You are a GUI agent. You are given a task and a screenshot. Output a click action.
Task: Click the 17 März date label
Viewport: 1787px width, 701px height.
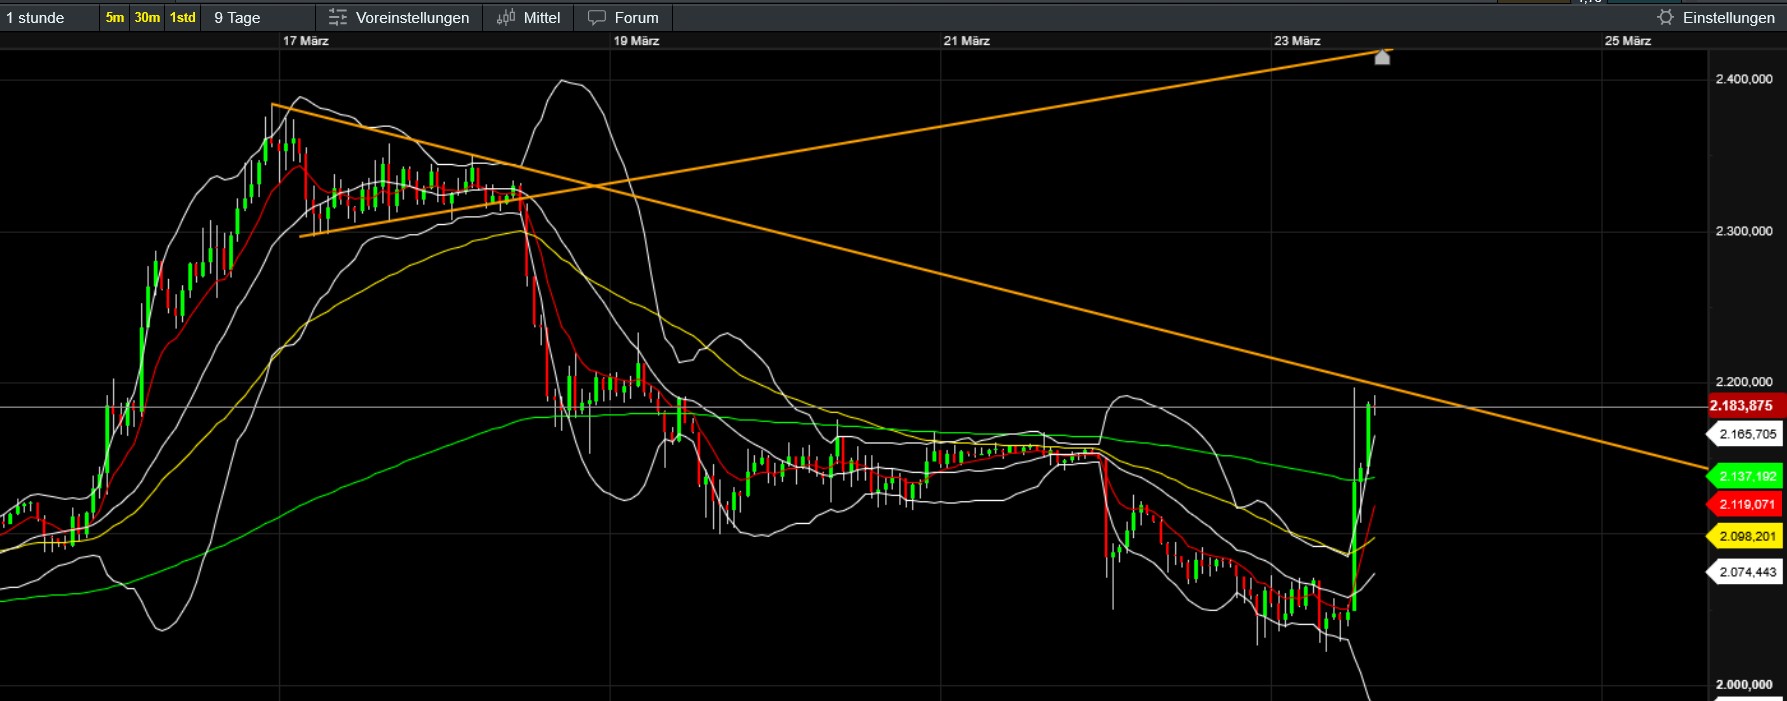[306, 41]
